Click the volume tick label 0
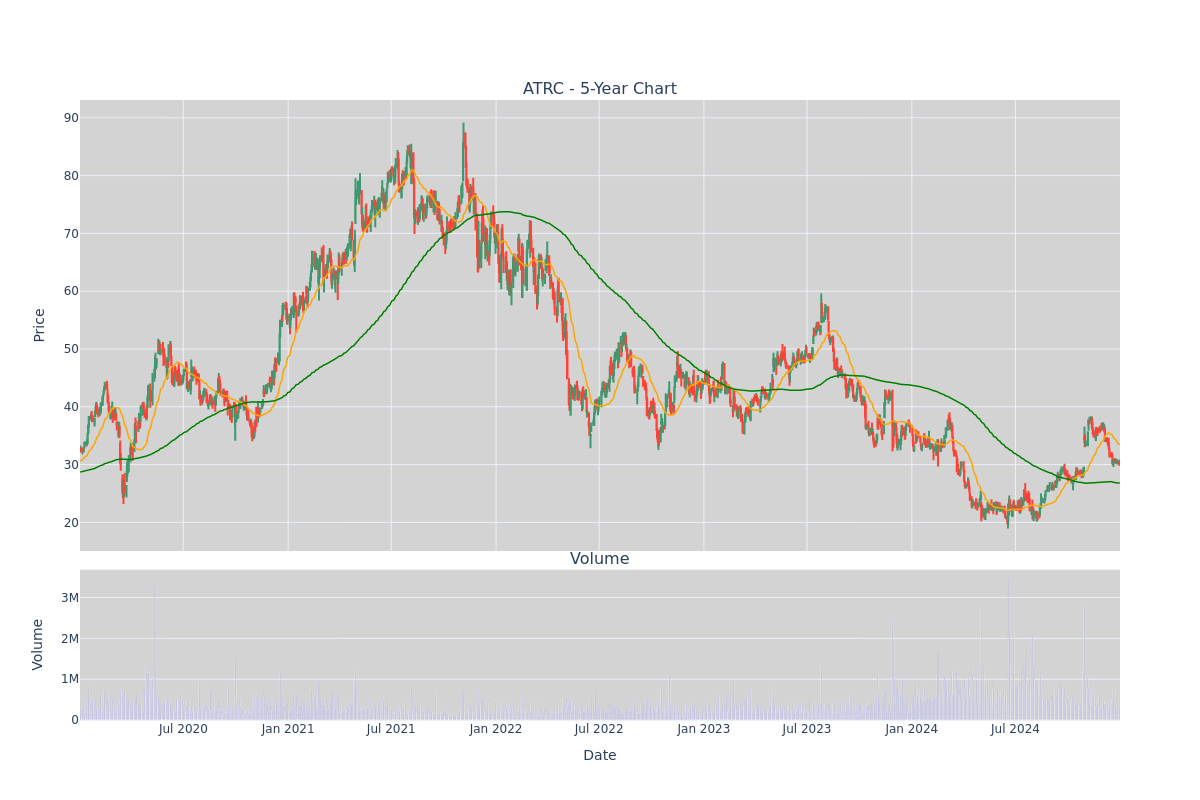Screen dimensions: 1200x800 point(75,719)
